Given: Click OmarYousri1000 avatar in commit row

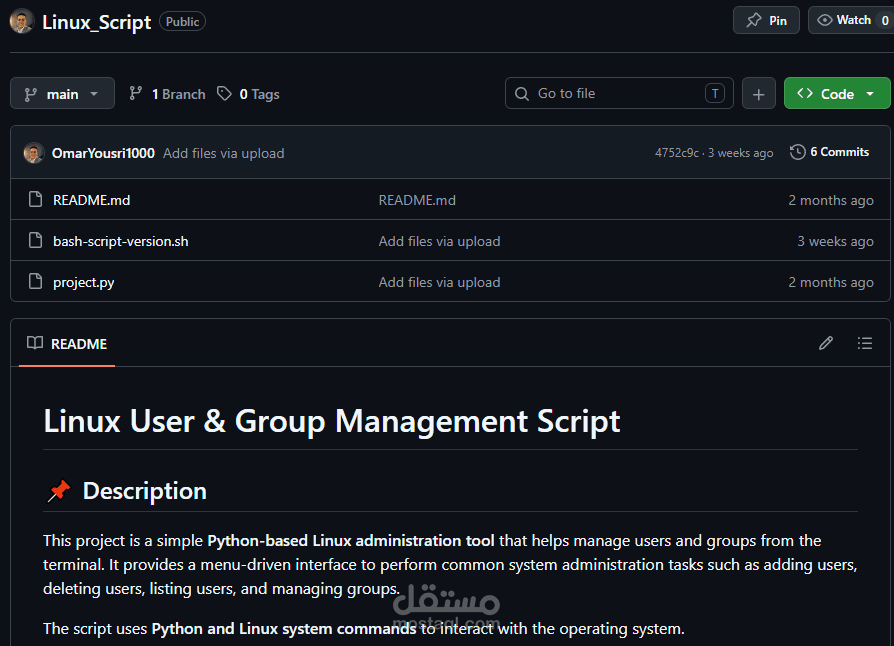Looking at the screenshot, I should (x=34, y=153).
